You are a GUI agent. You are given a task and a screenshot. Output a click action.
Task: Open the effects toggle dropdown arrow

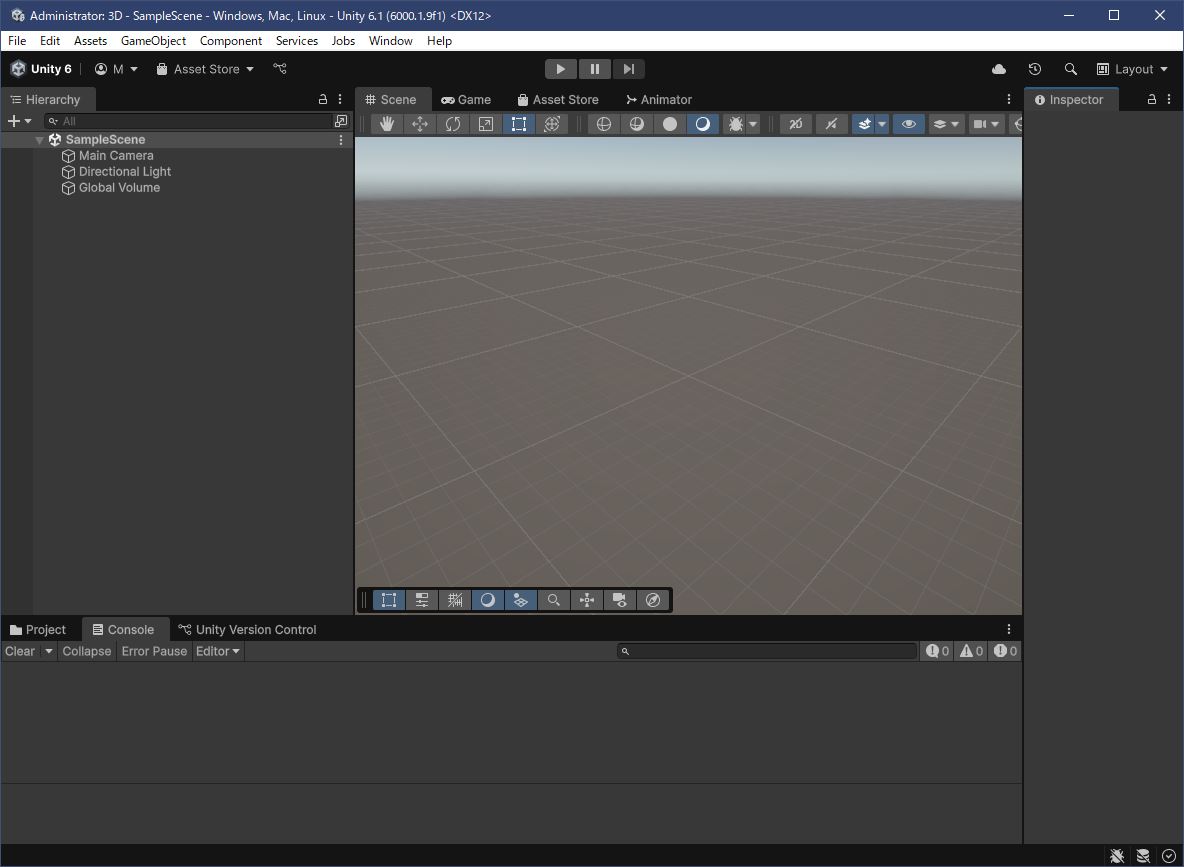click(882, 124)
